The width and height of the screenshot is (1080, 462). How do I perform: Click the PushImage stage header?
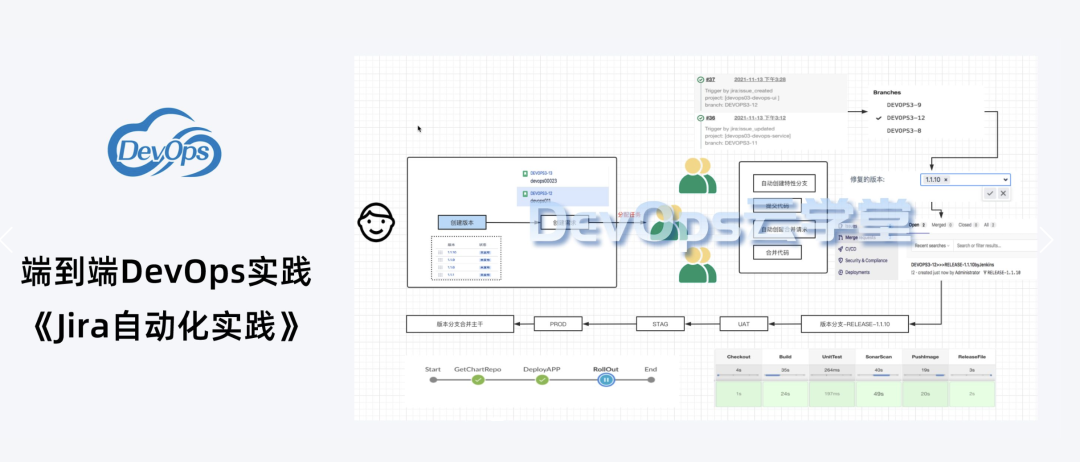pyautogui.click(x=924, y=357)
